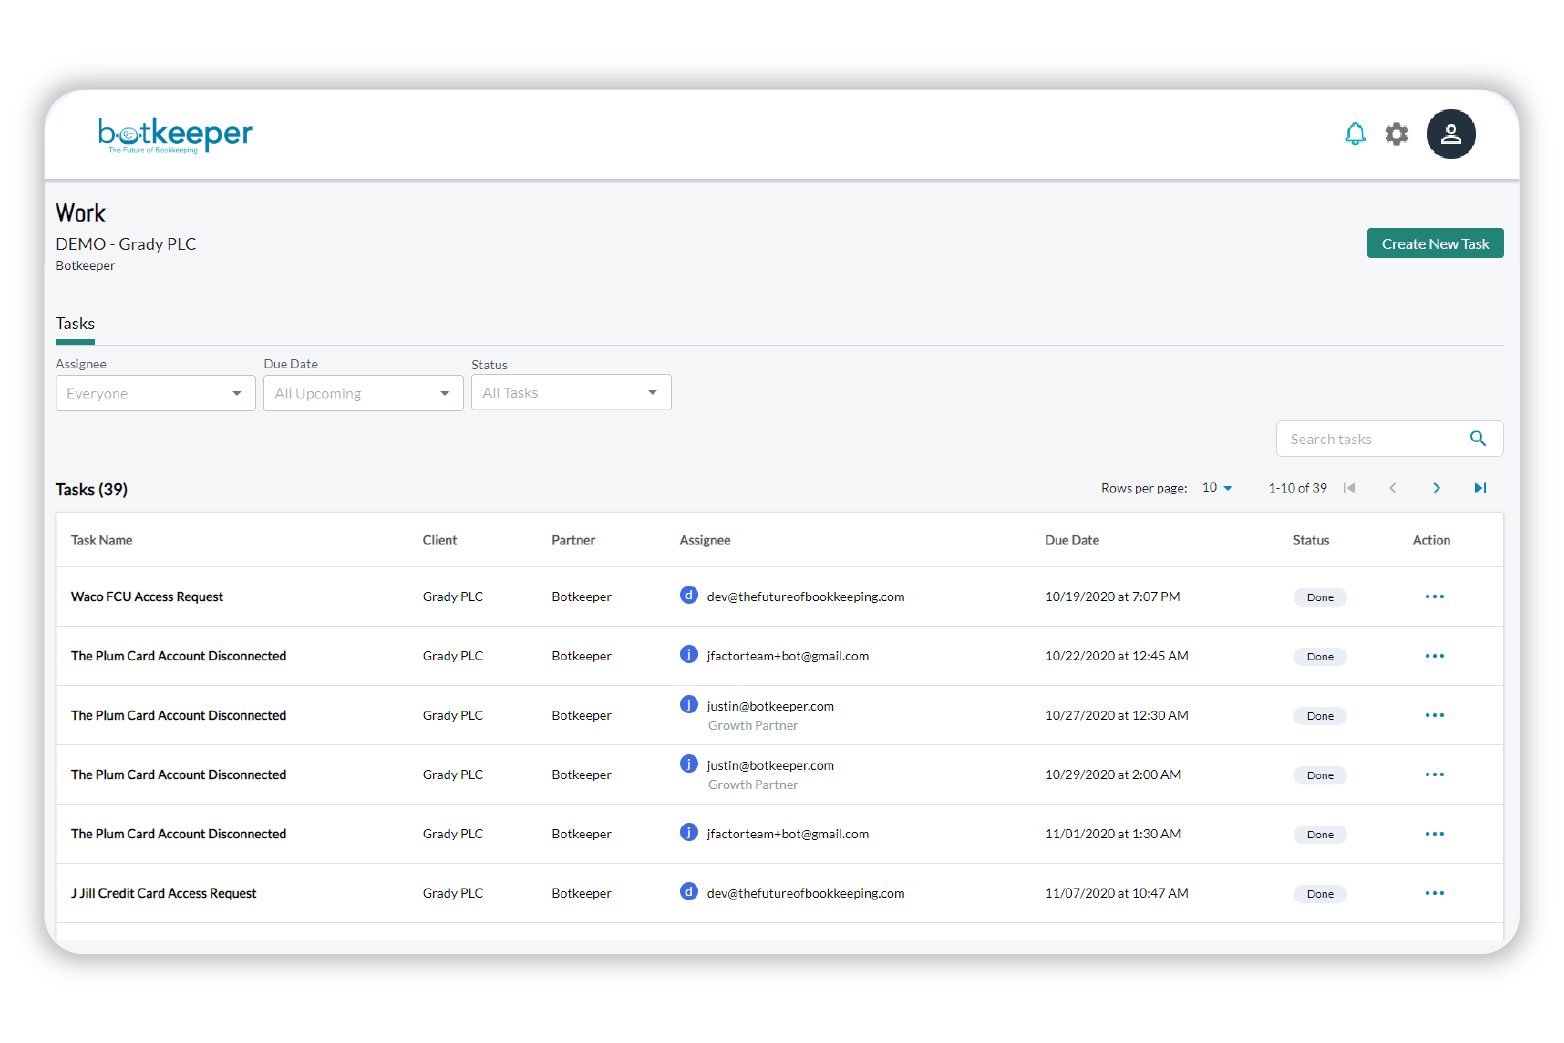Screen dimensions: 1564x1043
Task: Sort by Task Name column header
Action: 101,540
